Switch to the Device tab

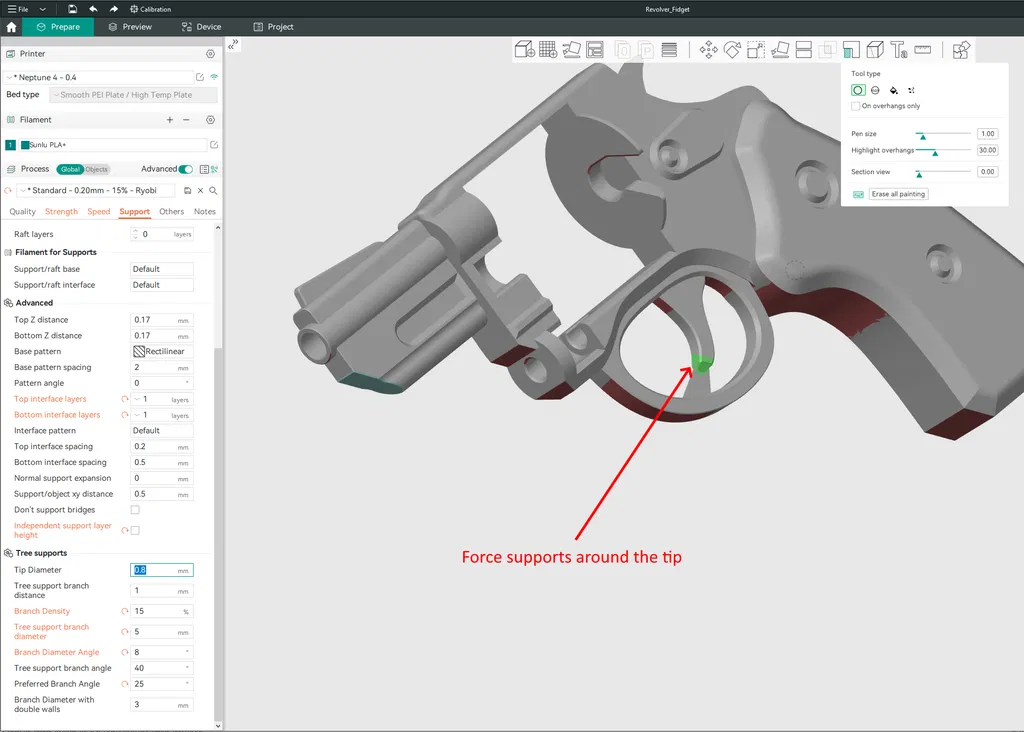[201, 27]
